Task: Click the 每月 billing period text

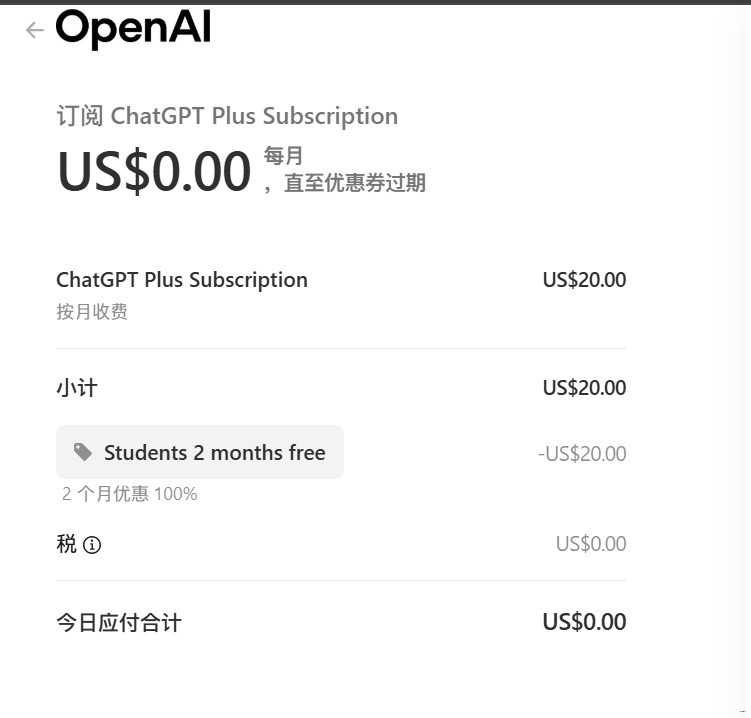Action: (283, 156)
